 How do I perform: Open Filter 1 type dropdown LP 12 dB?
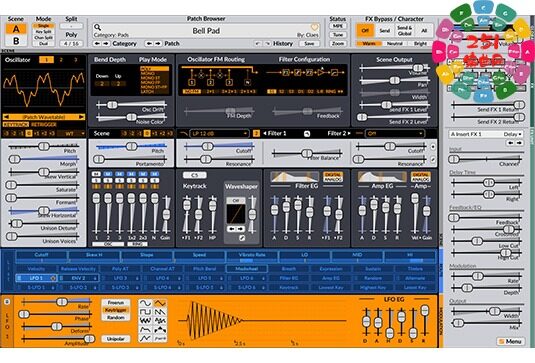point(219,133)
